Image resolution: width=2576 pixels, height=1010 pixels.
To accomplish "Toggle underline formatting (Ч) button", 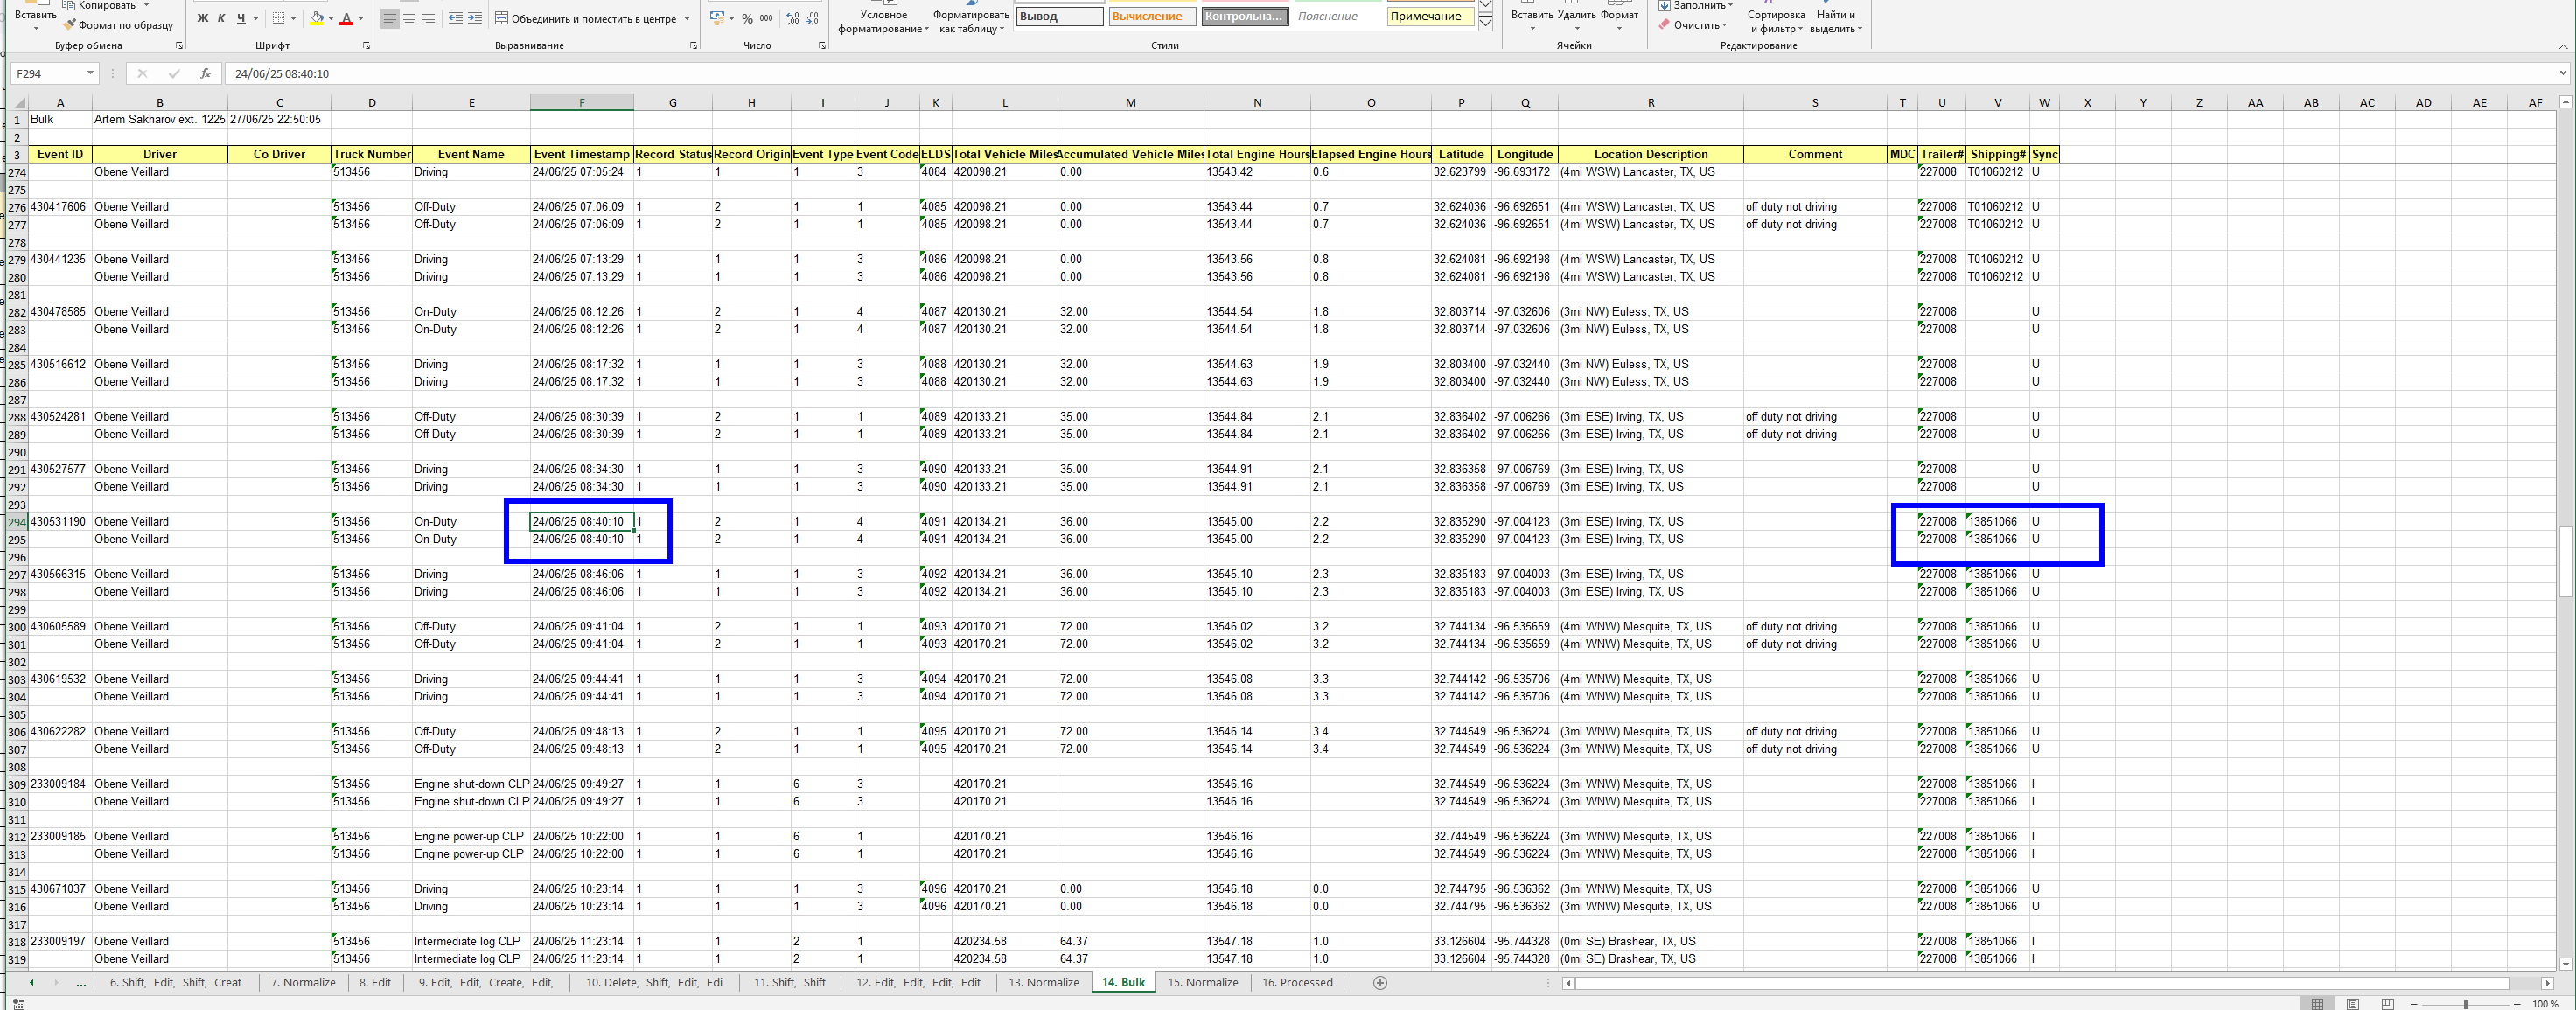I will (x=241, y=19).
